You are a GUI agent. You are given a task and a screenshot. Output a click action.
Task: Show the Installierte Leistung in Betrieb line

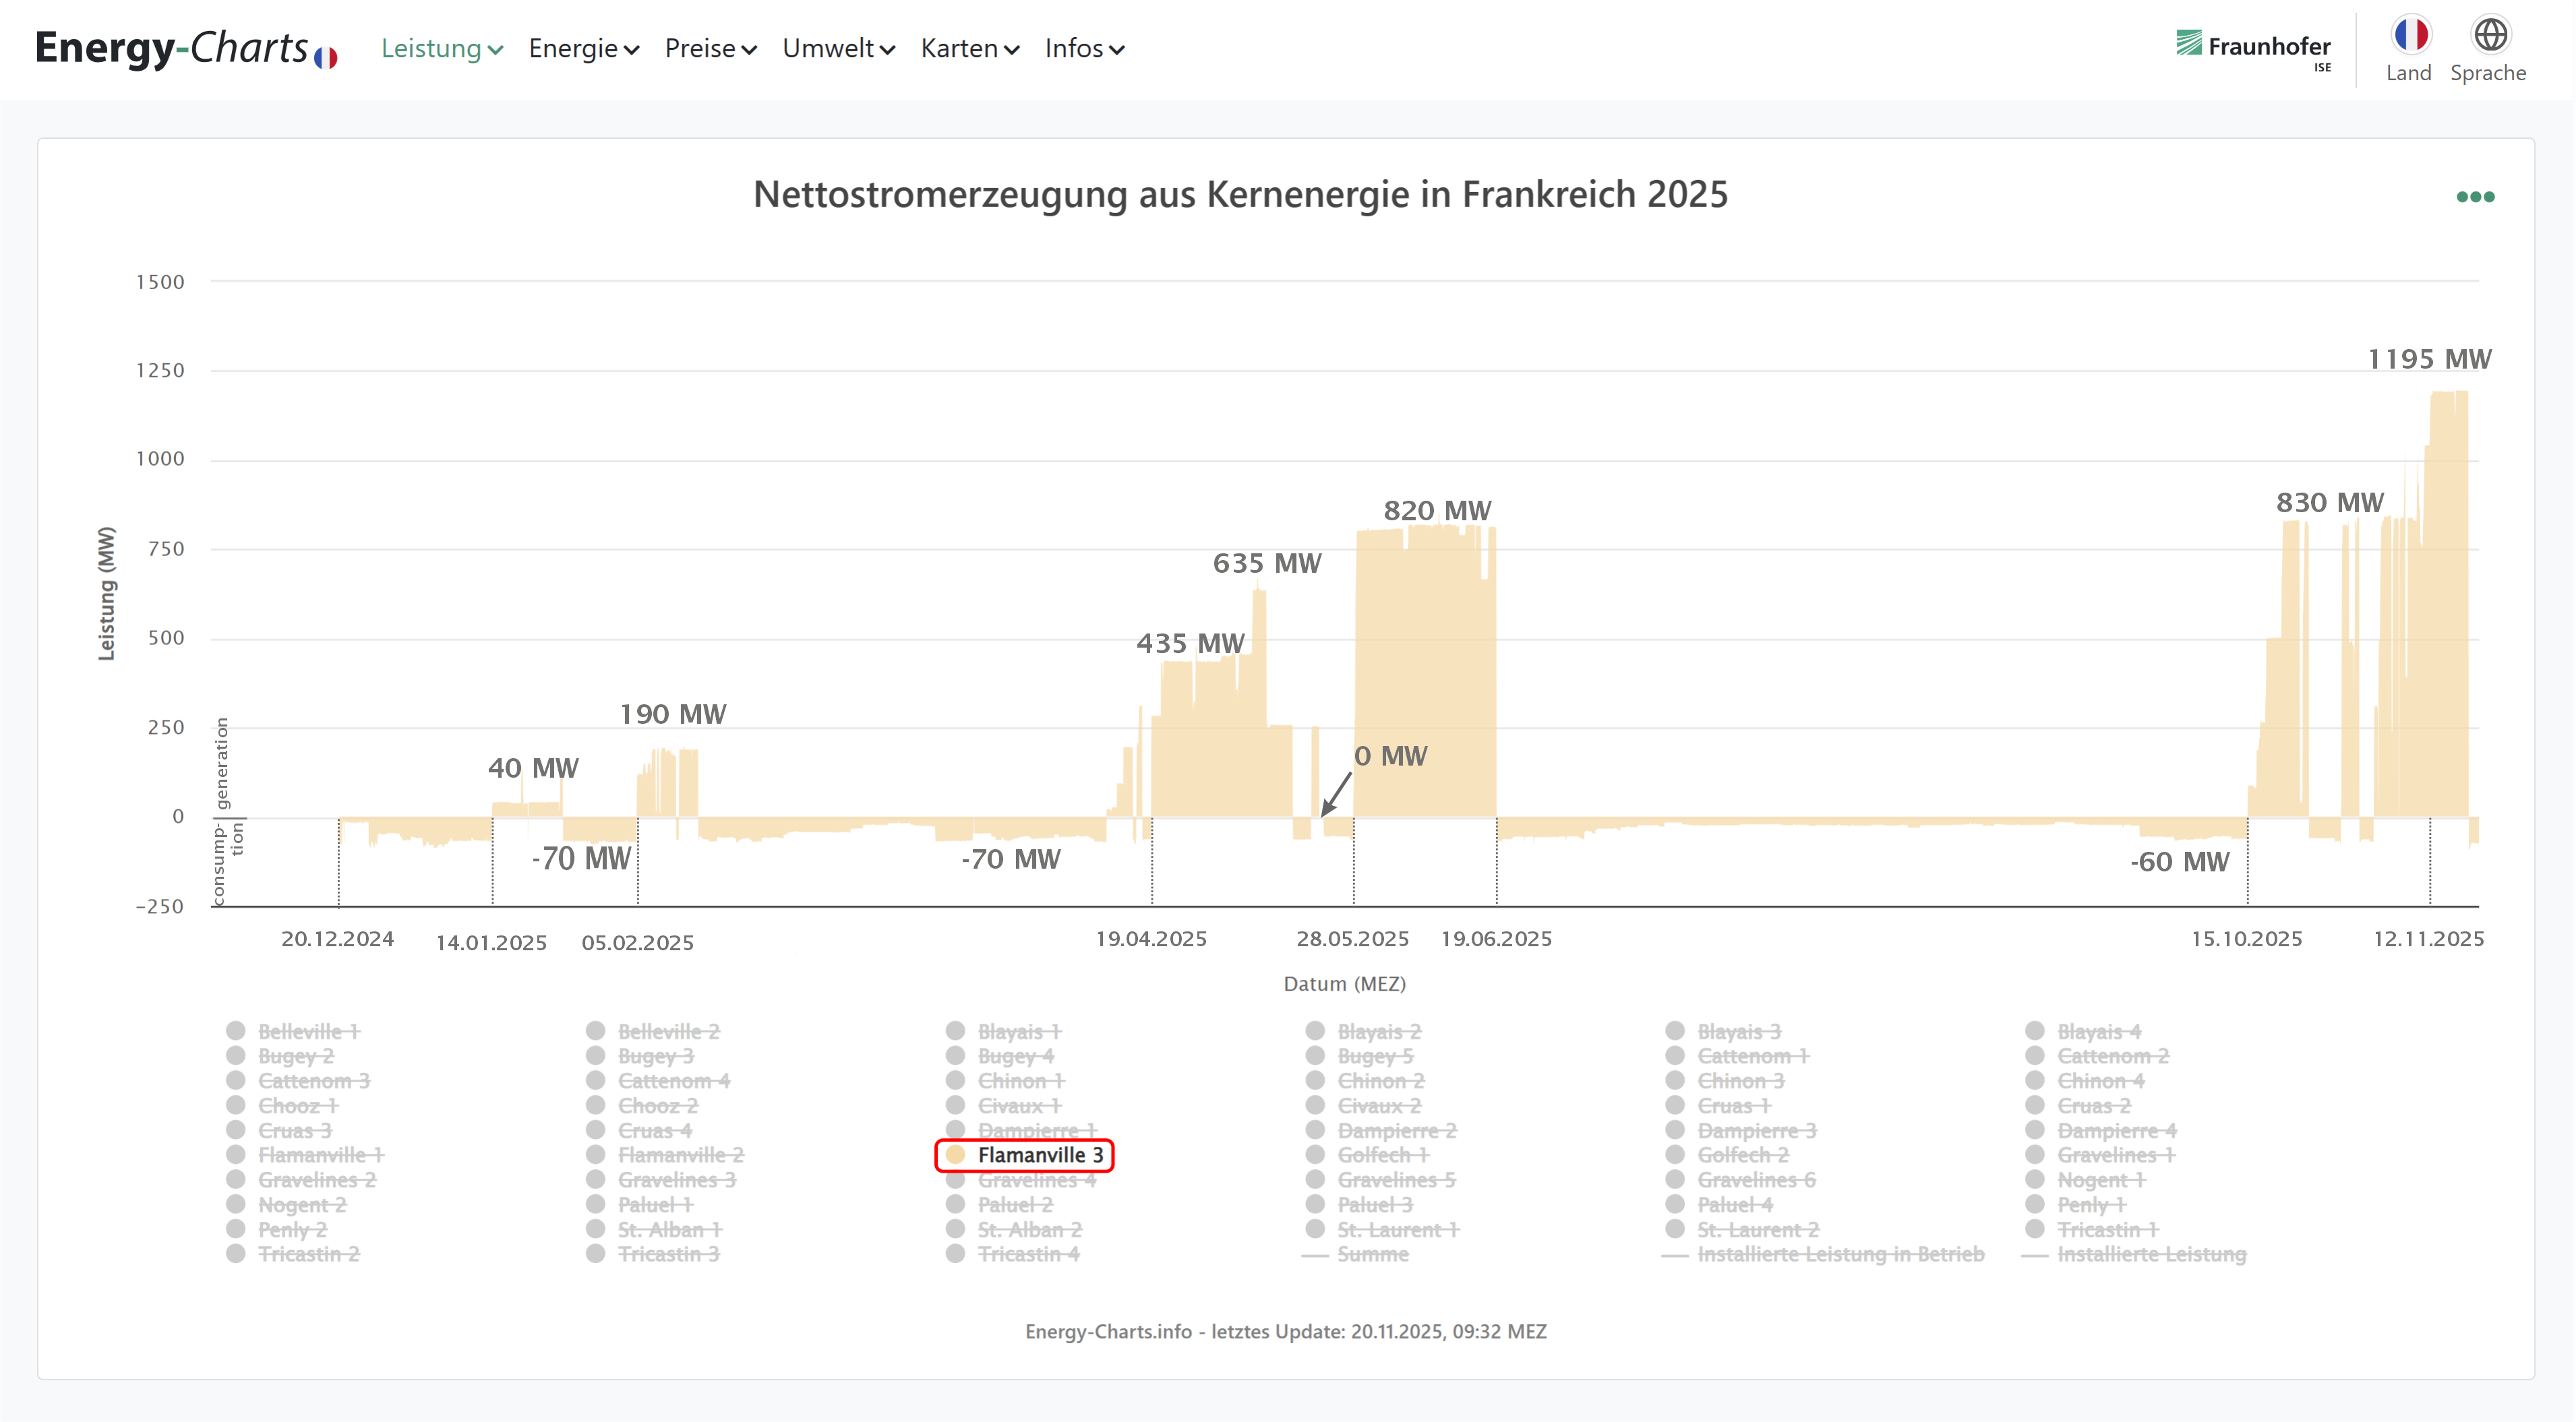coord(1840,1254)
